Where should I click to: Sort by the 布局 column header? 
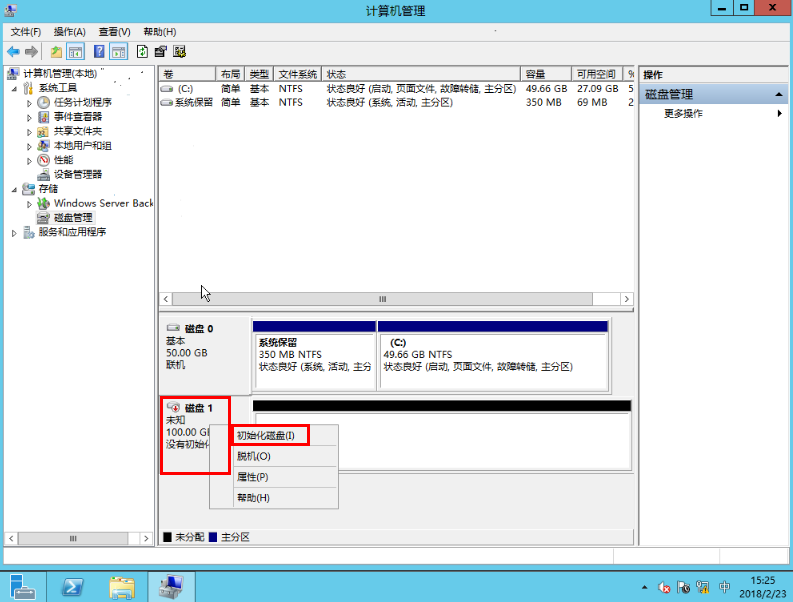(x=230, y=74)
